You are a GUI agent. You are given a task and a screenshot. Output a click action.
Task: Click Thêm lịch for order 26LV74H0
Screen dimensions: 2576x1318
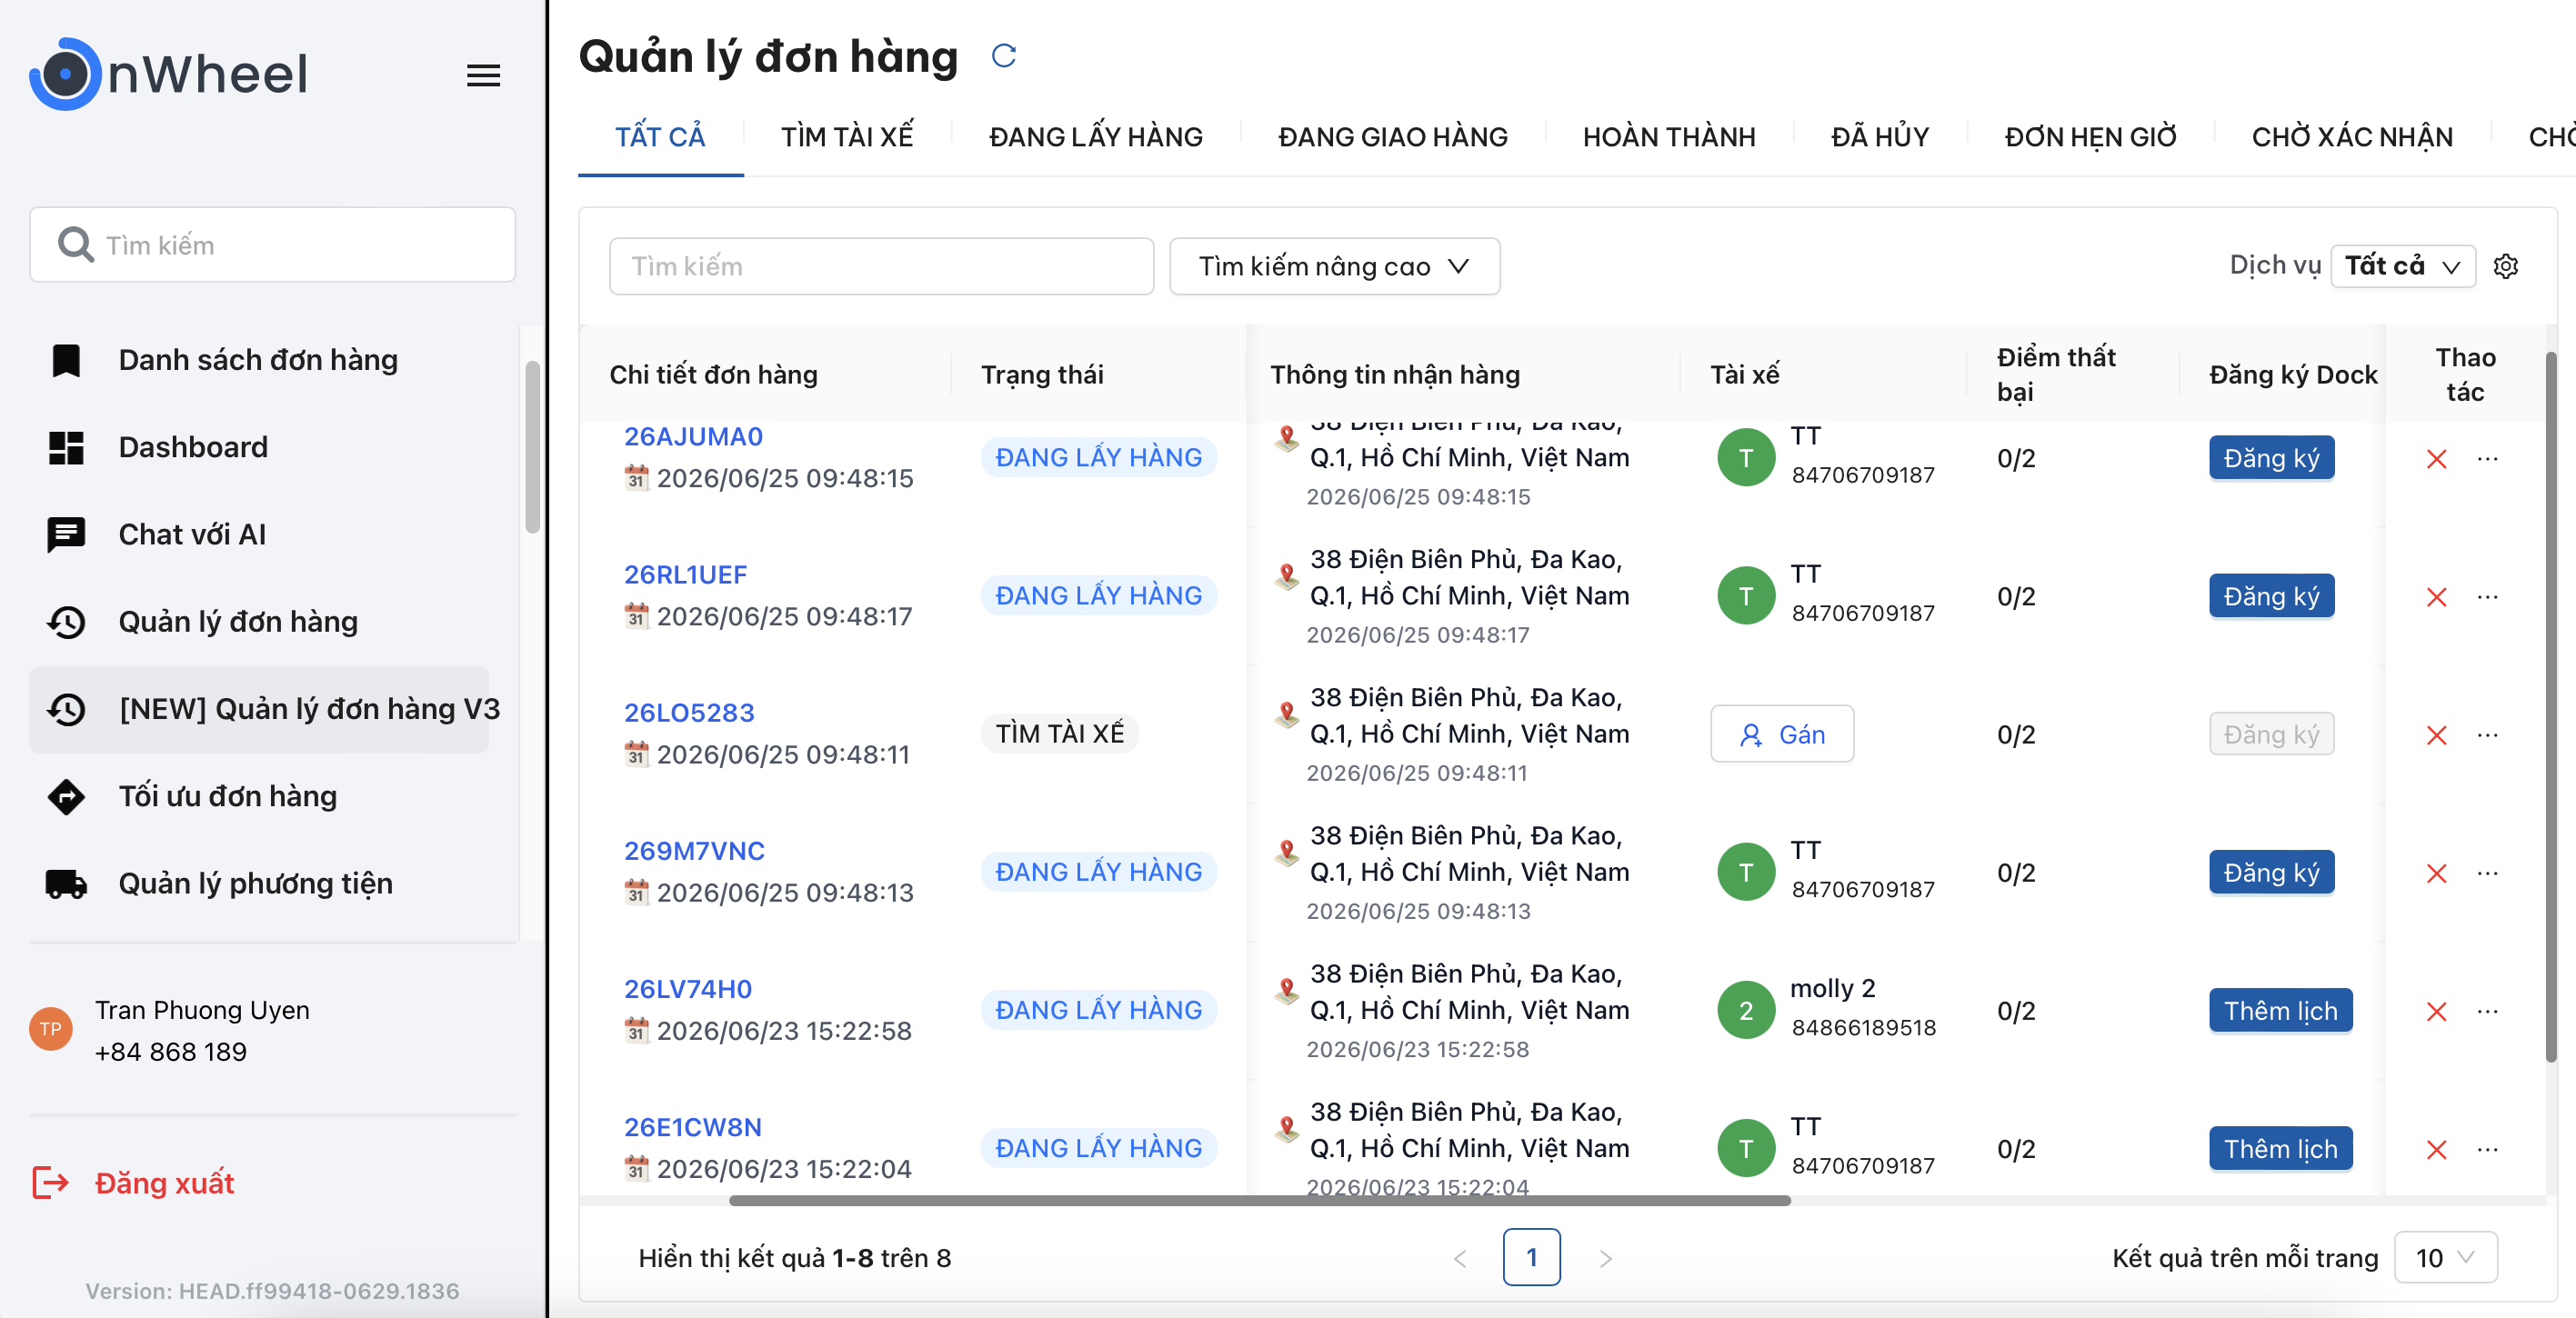point(2280,1010)
